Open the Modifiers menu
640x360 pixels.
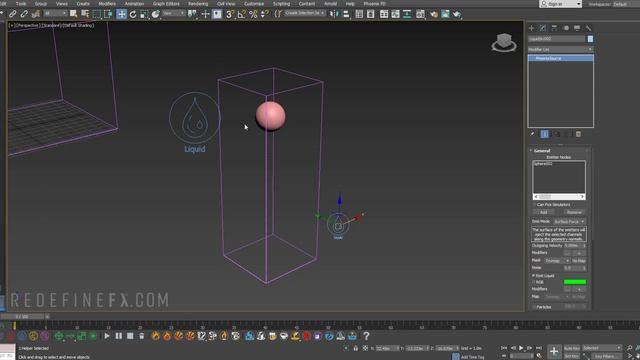[107, 4]
